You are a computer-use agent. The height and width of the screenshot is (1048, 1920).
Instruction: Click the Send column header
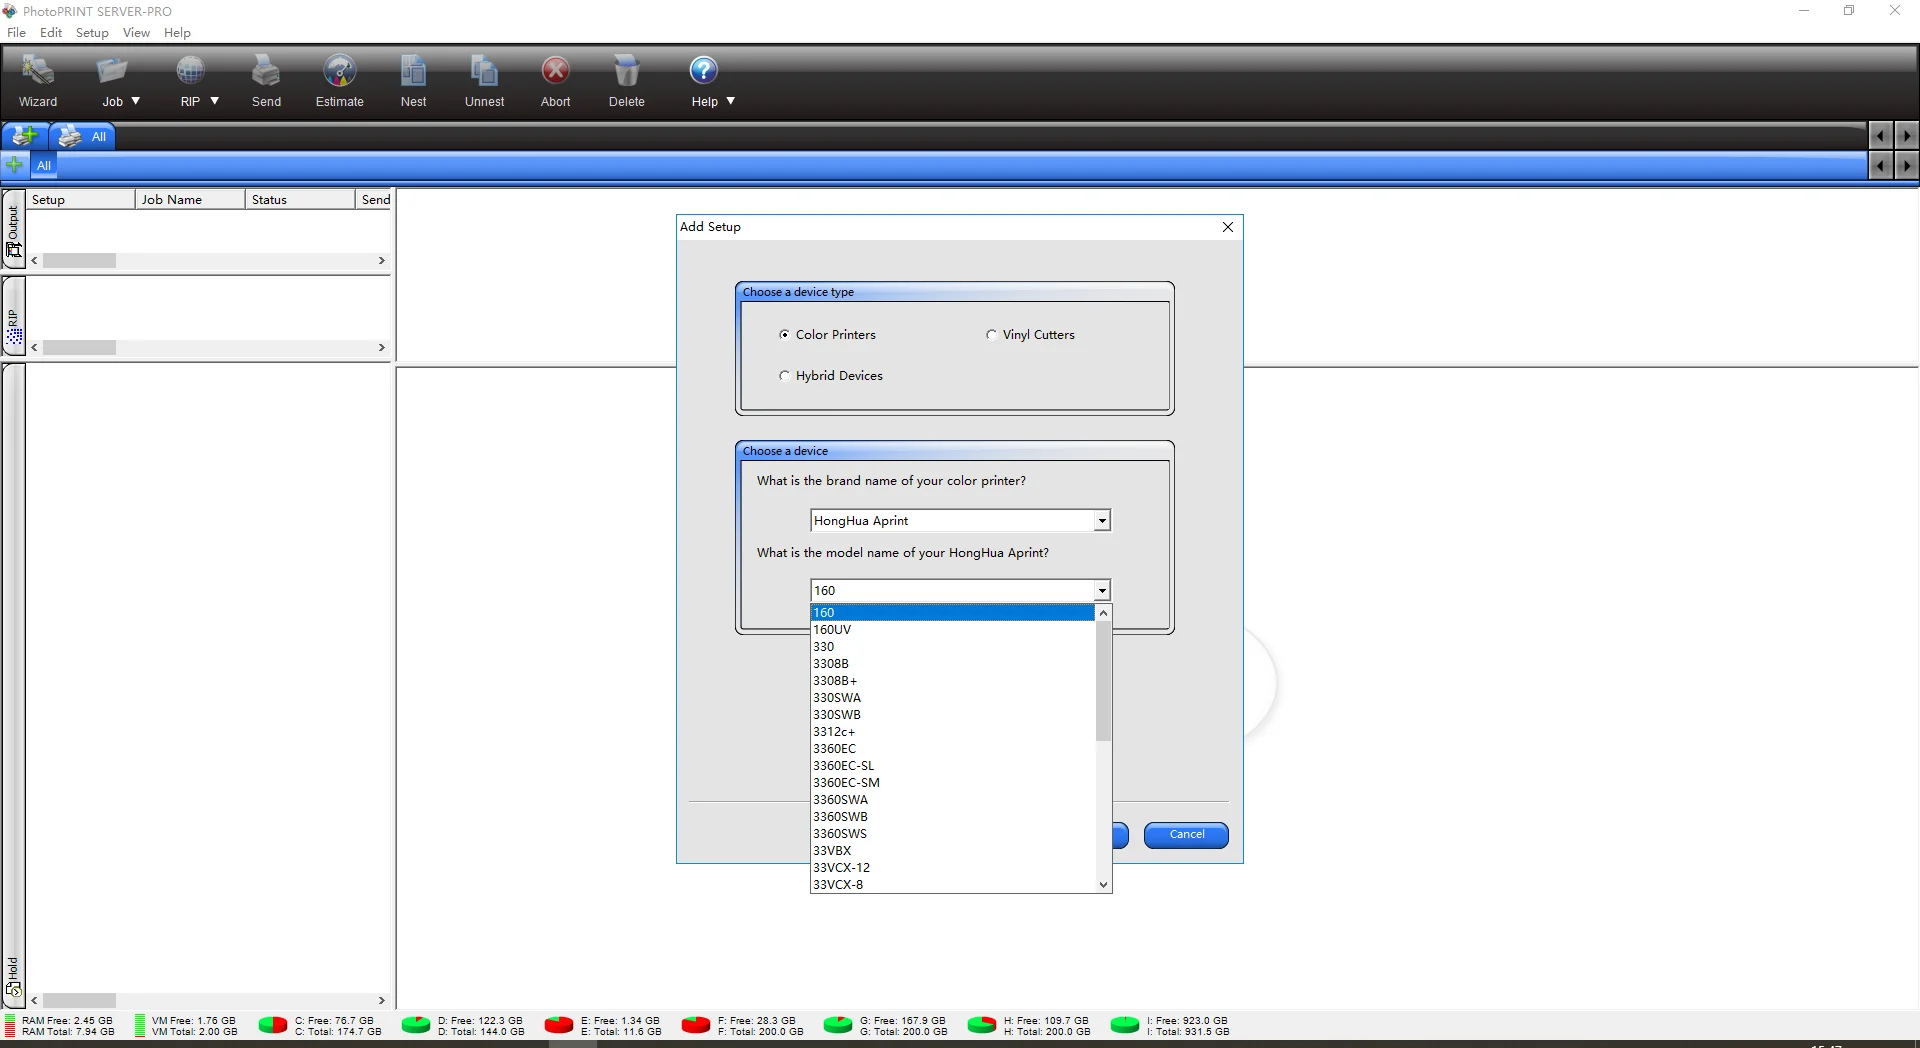(x=375, y=199)
